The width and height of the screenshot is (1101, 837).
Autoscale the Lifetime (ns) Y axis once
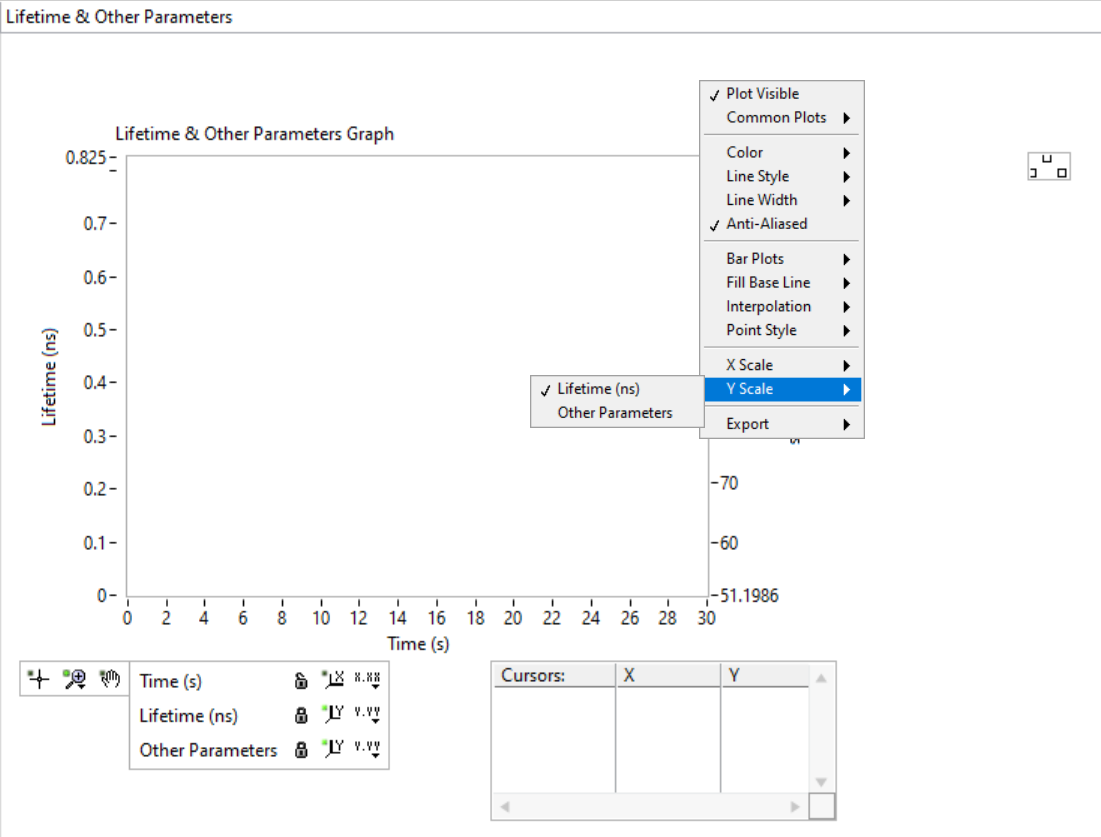(x=333, y=713)
